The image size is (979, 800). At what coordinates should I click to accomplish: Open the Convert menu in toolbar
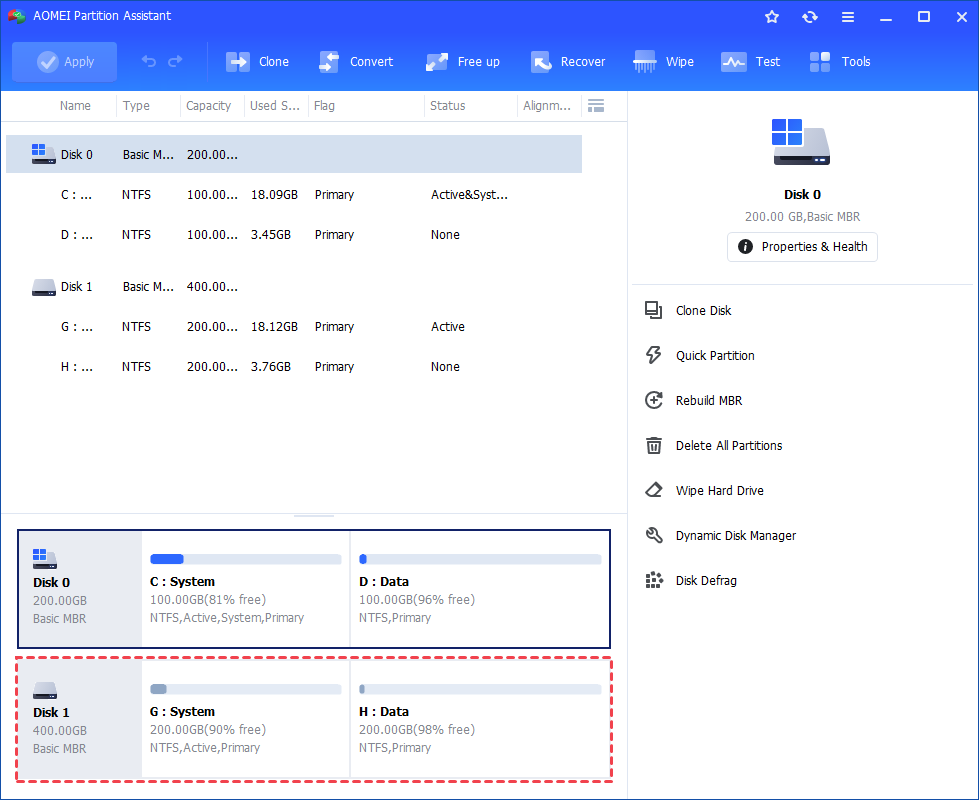[x=356, y=62]
